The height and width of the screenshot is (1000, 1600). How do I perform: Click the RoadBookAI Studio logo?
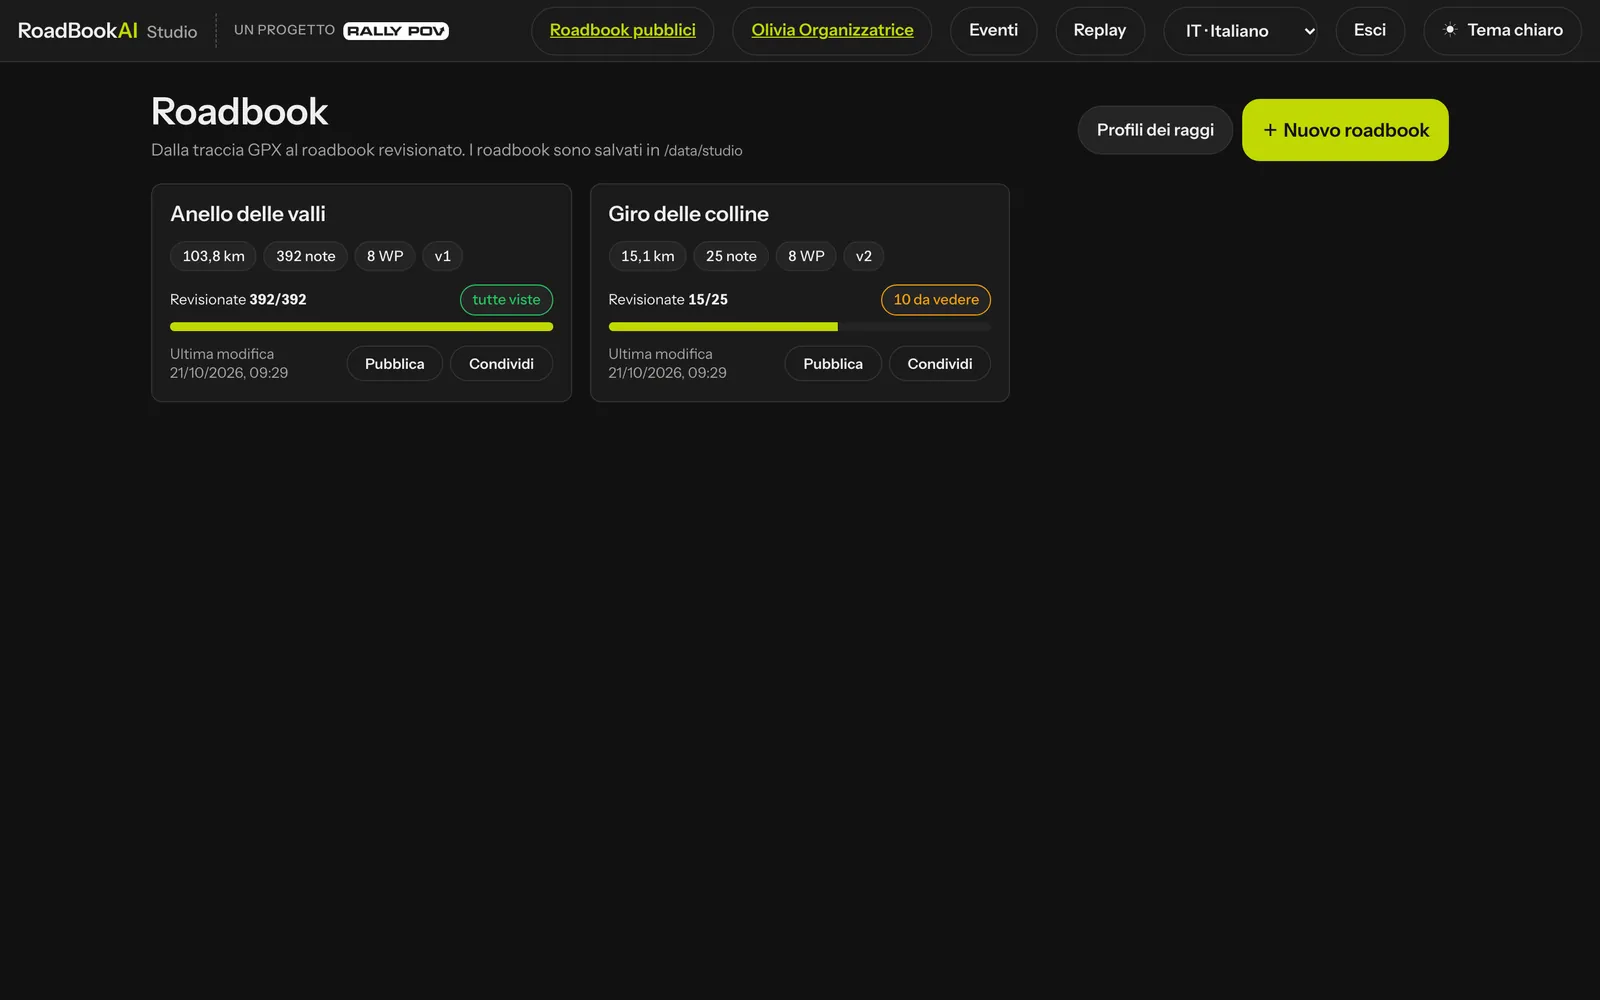(x=107, y=31)
